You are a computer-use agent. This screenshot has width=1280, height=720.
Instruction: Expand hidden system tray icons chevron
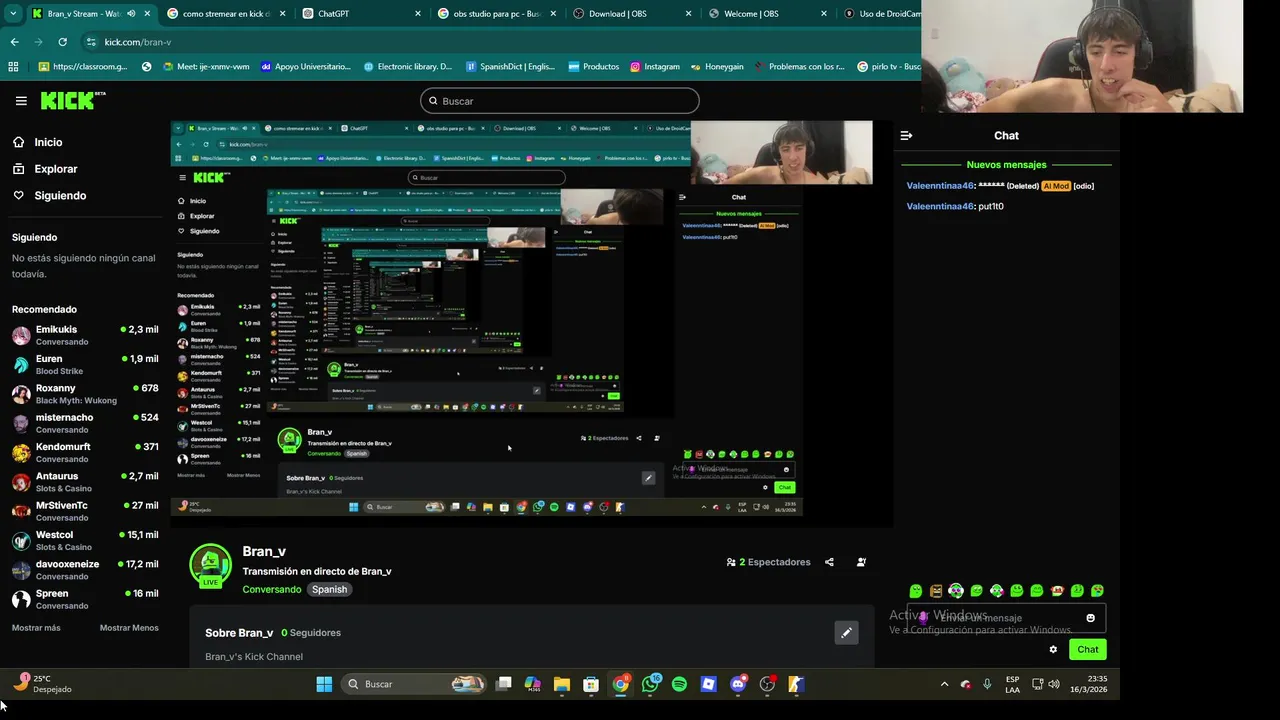point(944,684)
